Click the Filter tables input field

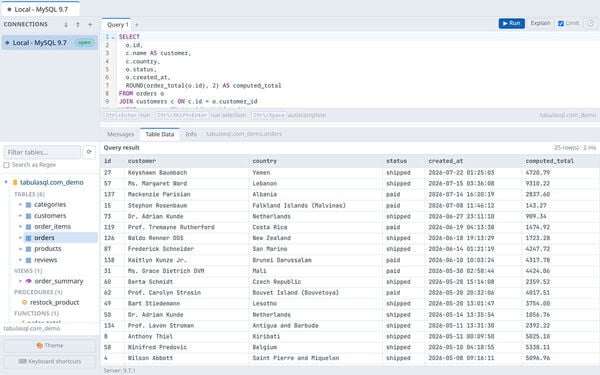click(42, 152)
